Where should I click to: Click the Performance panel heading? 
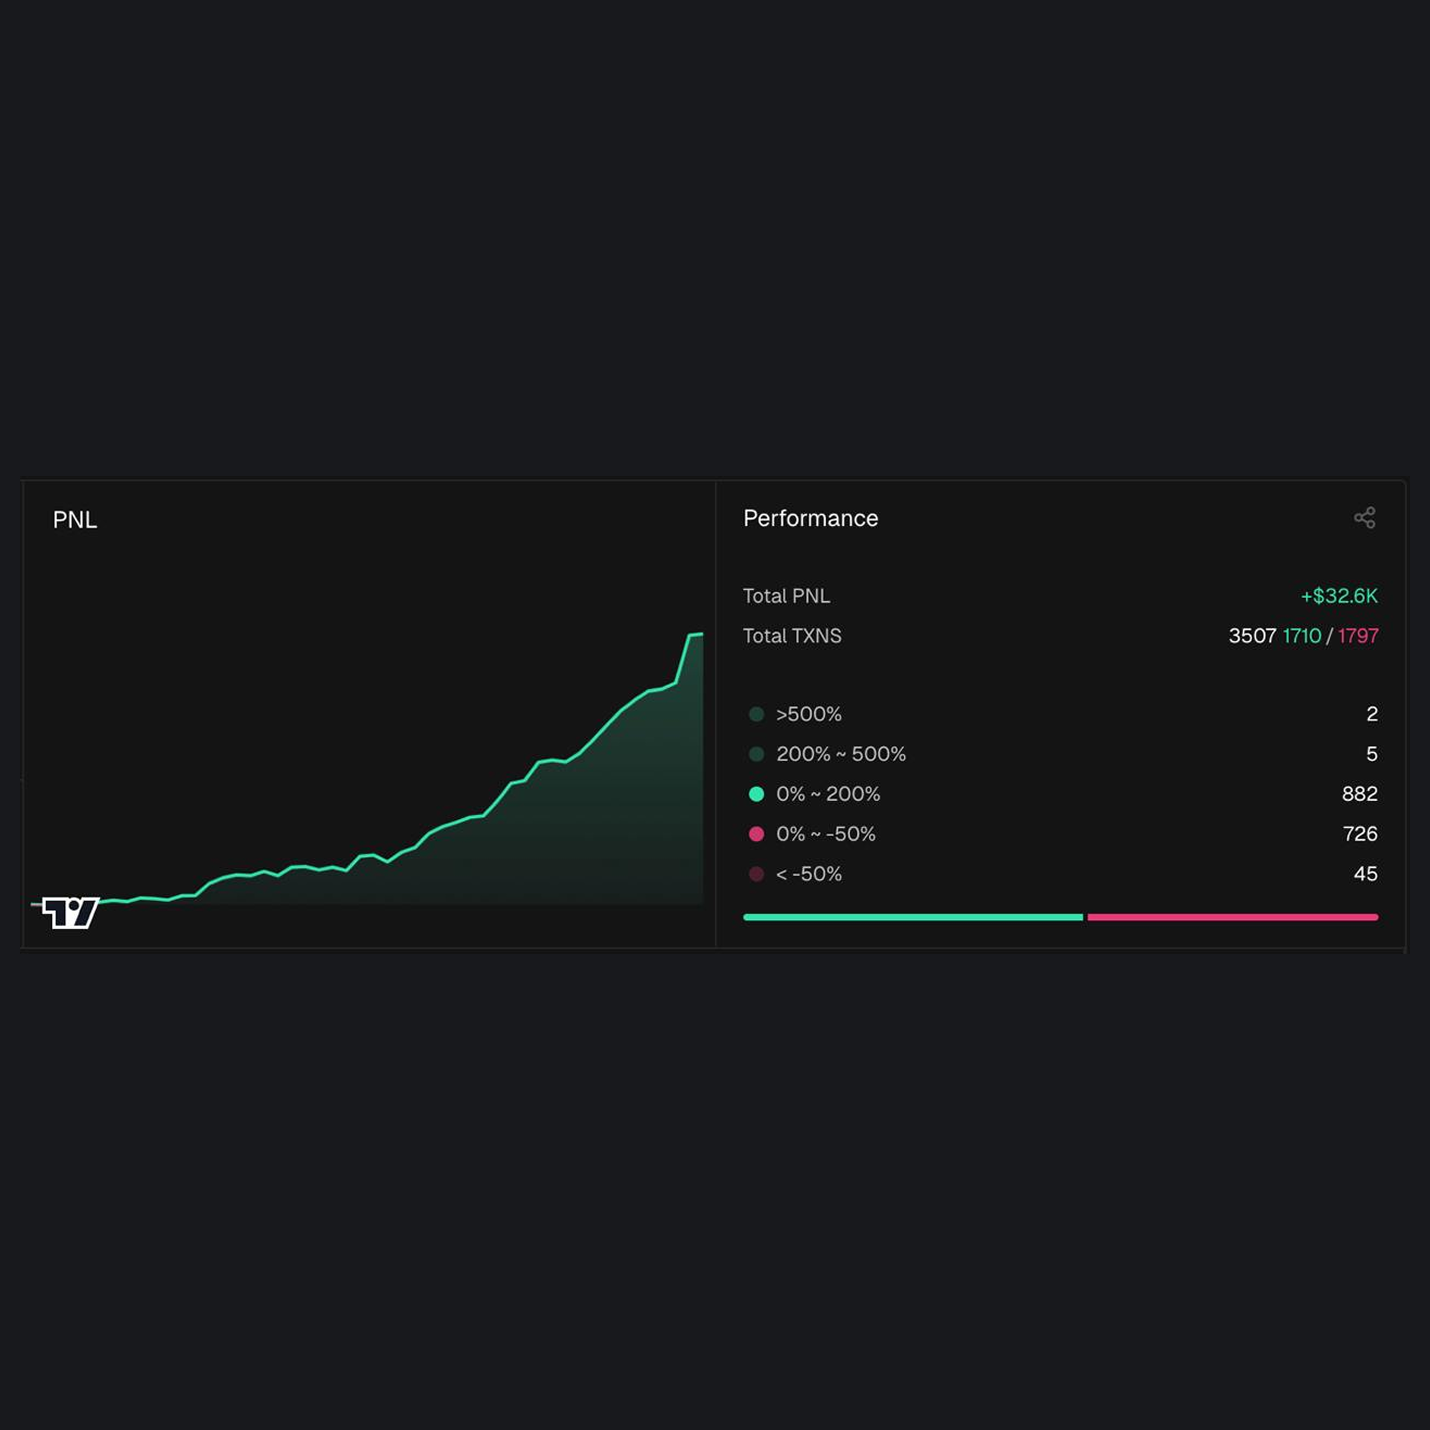[810, 518]
